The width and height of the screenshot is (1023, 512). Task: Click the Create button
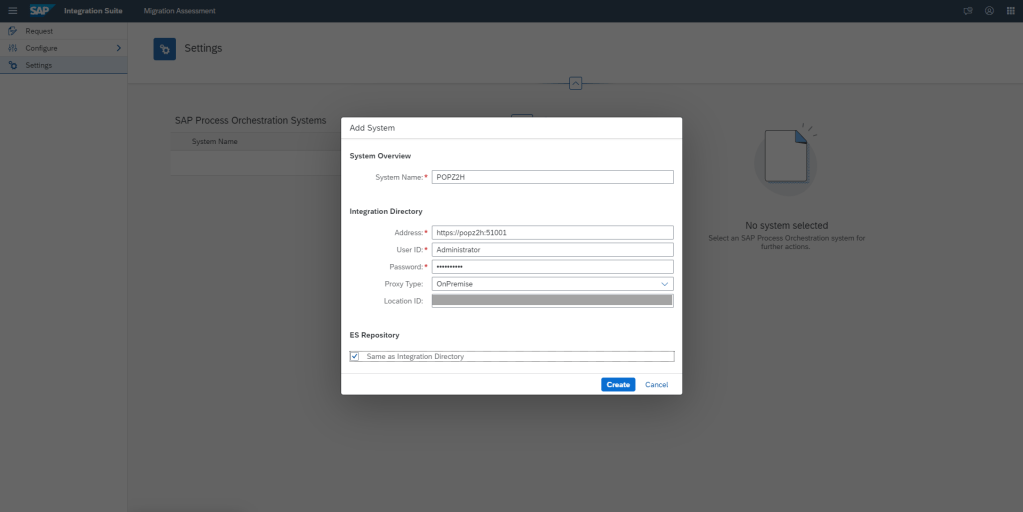(x=618, y=385)
